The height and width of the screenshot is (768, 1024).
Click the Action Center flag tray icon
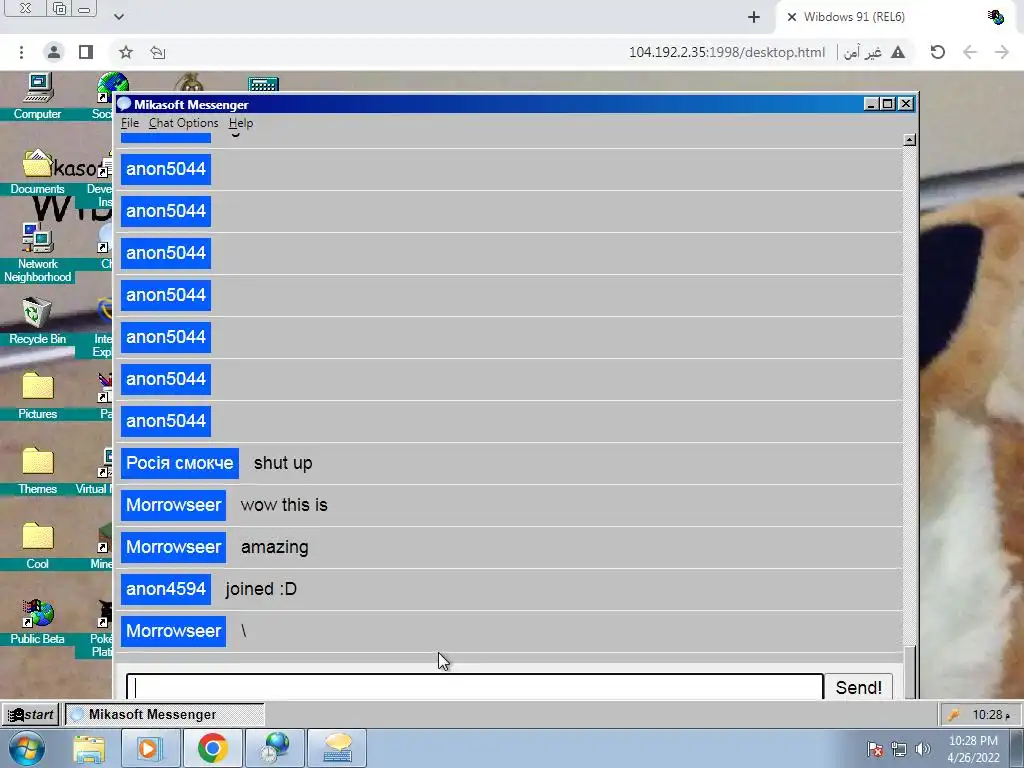pyautogui.click(x=875, y=749)
